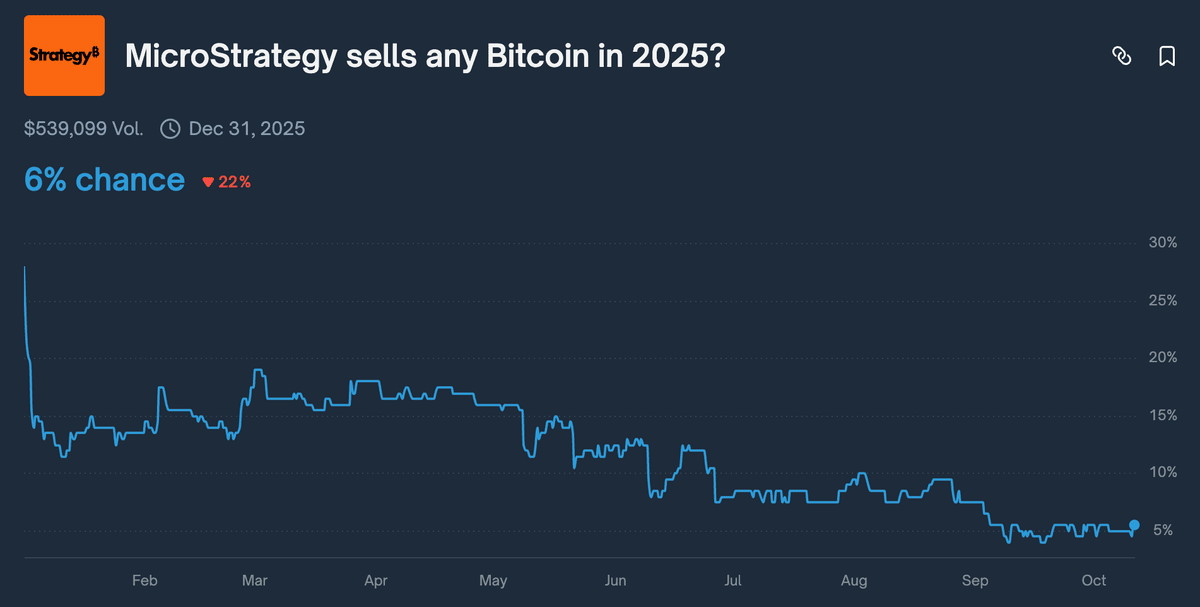Click the 15% gridline label
Viewport: 1200px width, 607px height.
coord(1164,415)
